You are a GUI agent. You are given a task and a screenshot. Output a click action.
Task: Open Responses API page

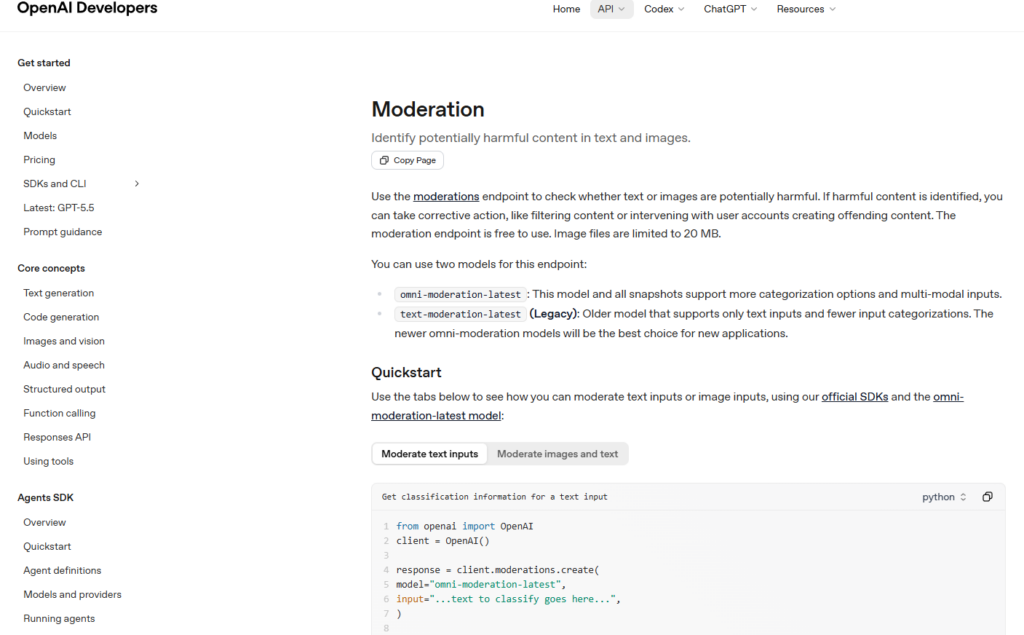pyautogui.click(x=57, y=437)
